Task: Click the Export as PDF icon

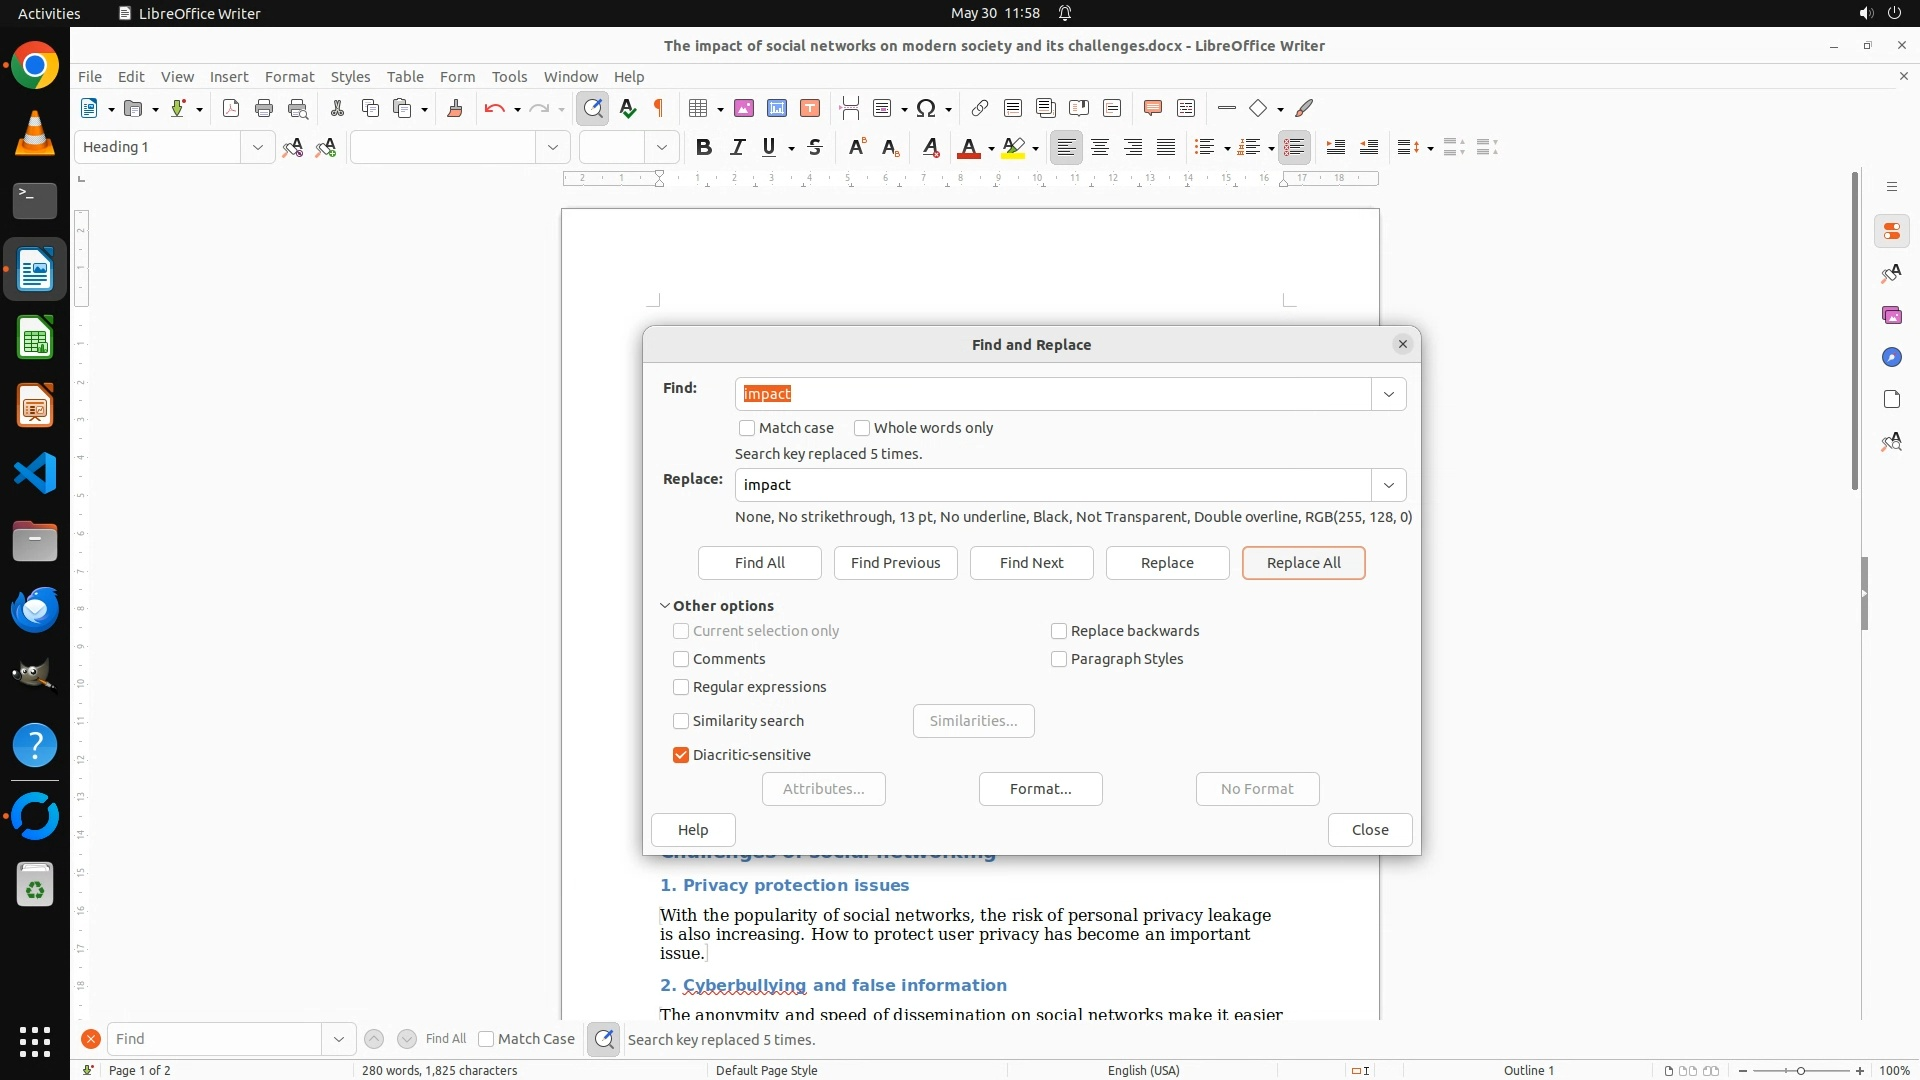Action: point(231,108)
